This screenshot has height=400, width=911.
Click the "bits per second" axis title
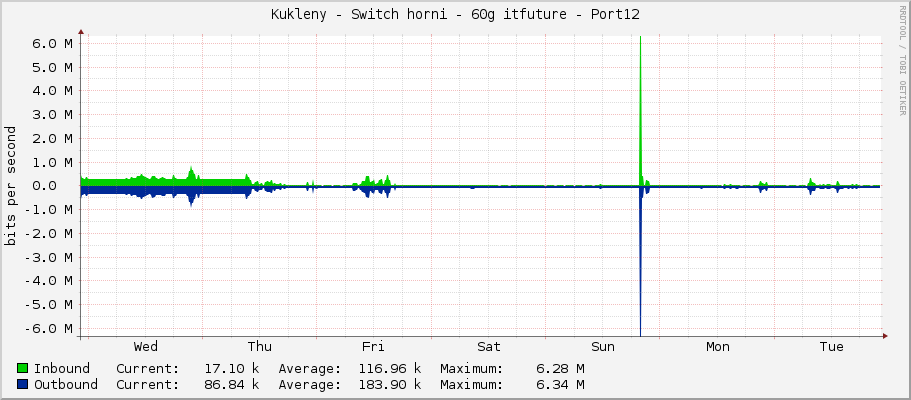point(10,186)
